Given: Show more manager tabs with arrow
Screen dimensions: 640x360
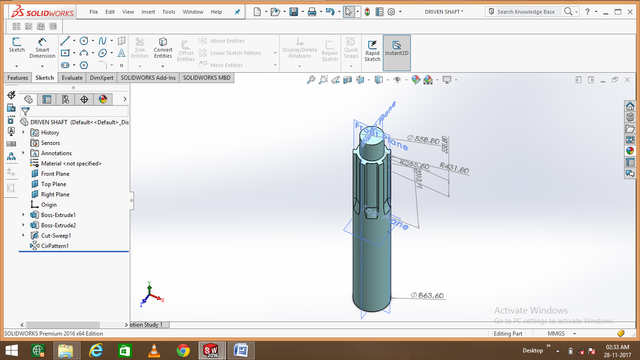Looking at the screenshot, I should tap(124, 99).
